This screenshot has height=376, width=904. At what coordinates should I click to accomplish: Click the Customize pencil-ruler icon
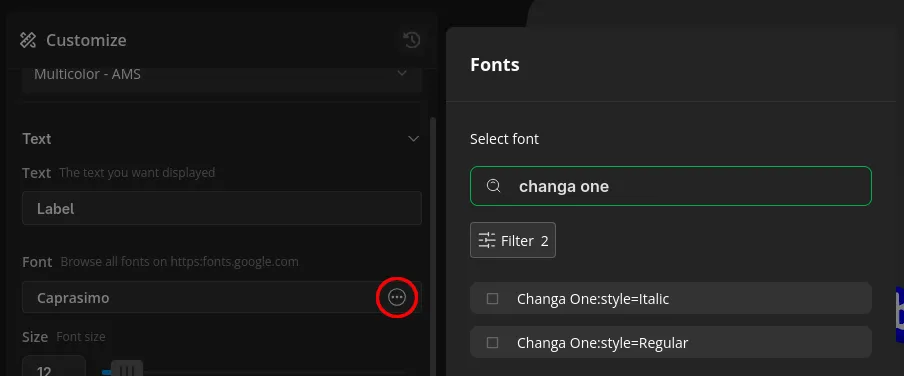pos(28,40)
